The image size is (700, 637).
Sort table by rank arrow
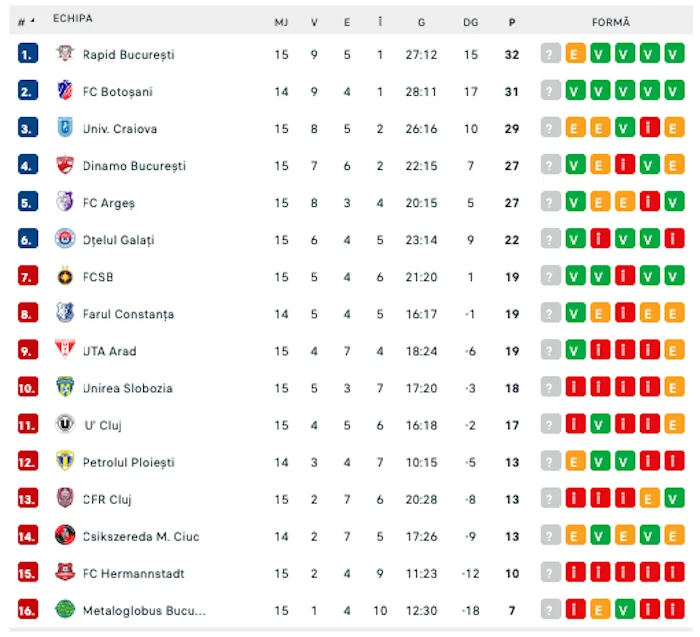32,21
